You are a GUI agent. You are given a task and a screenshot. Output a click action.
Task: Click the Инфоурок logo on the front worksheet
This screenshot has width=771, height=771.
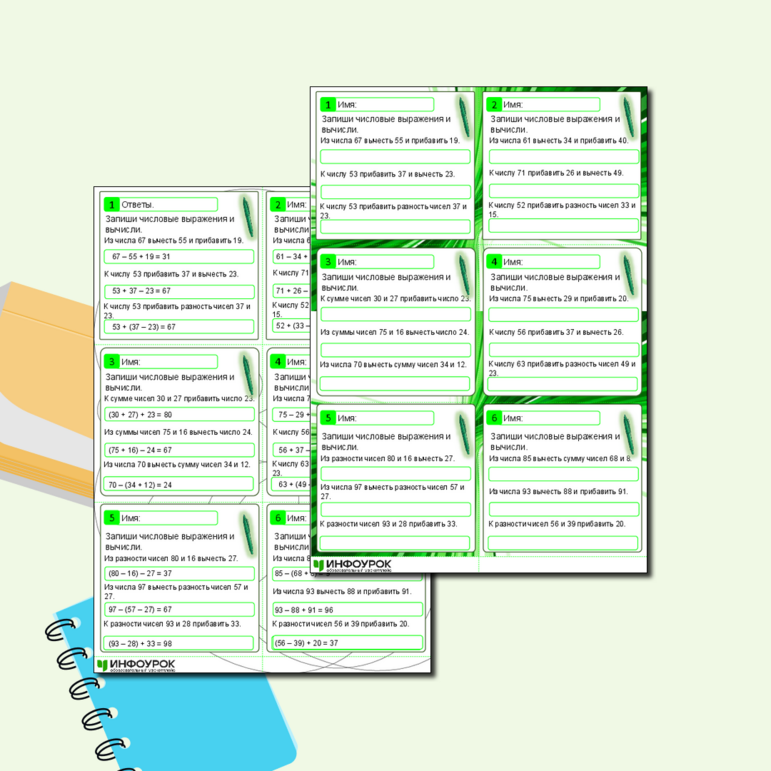[352, 566]
